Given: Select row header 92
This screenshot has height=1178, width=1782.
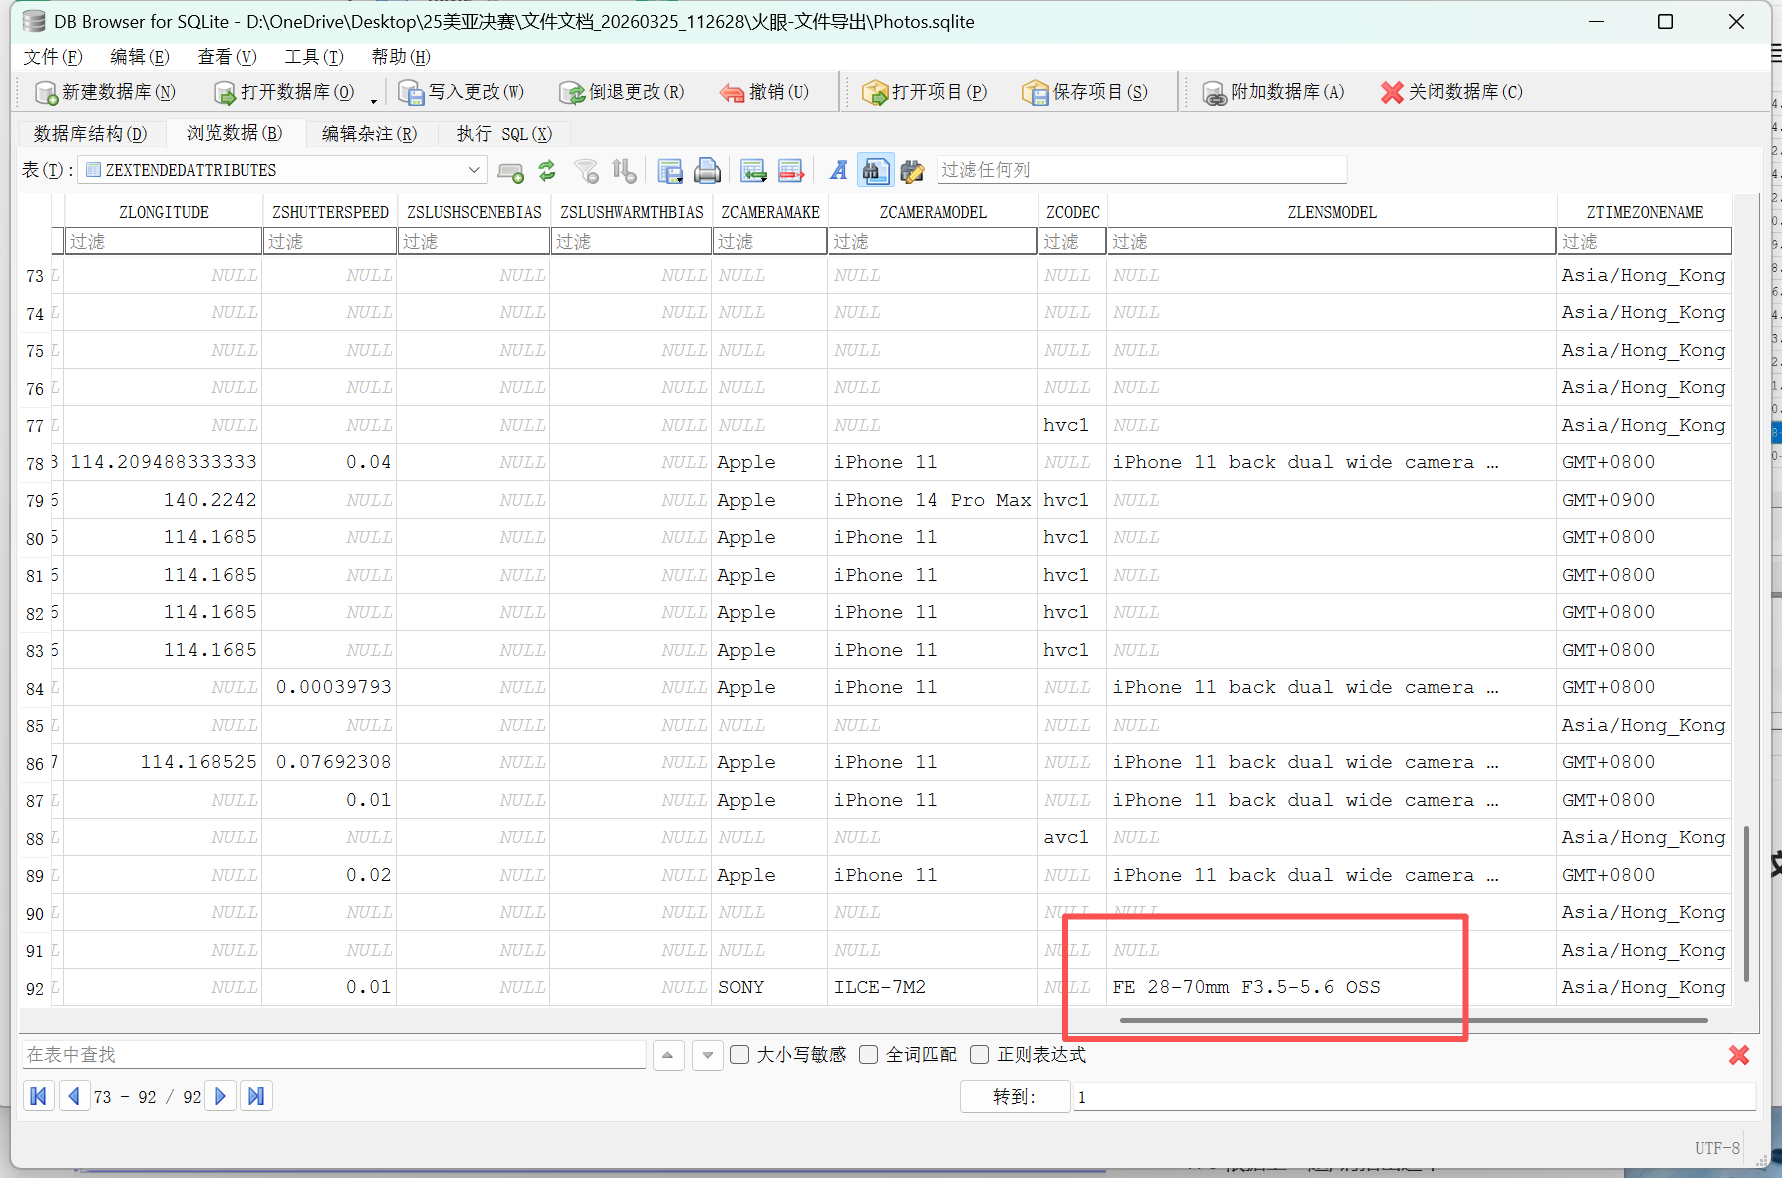Looking at the screenshot, I should point(35,988).
